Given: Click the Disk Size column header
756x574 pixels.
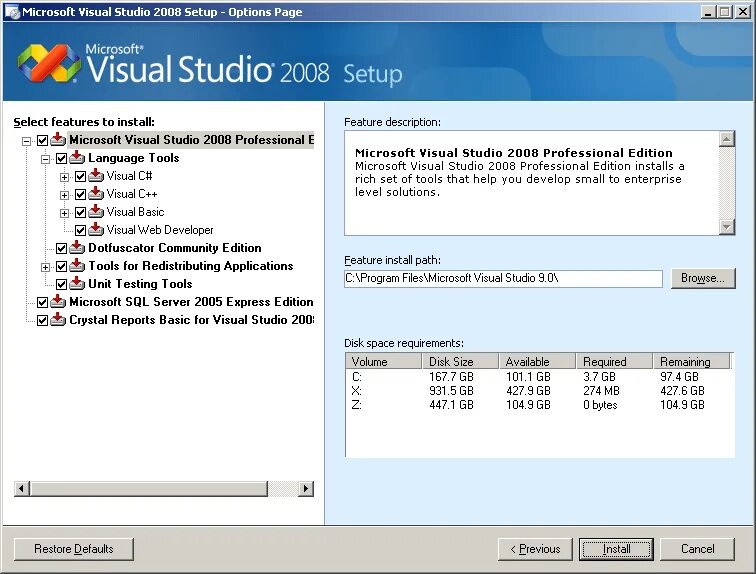Looking at the screenshot, I should point(460,361).
